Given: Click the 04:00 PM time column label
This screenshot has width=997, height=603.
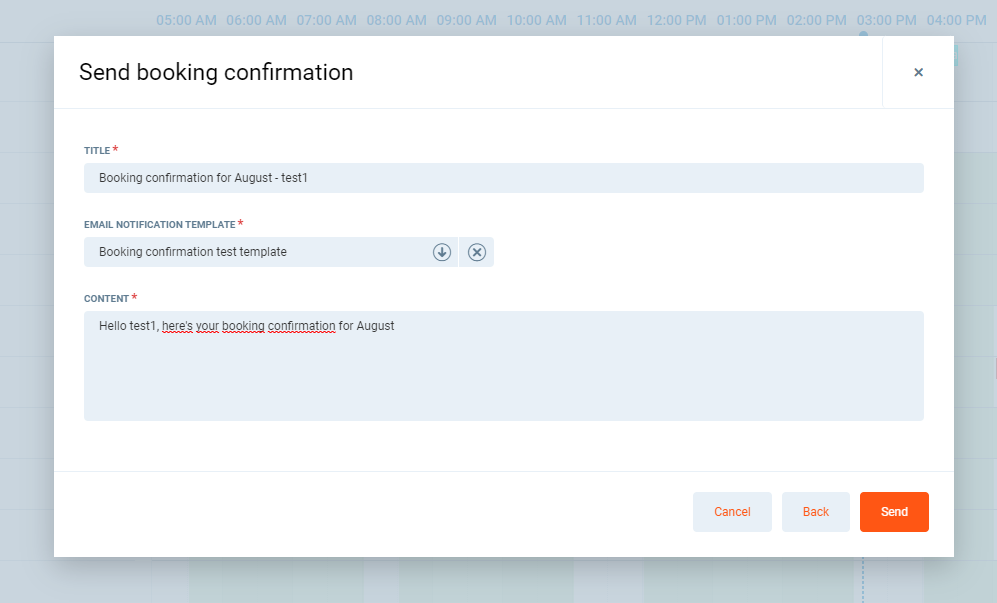Looking at the screenshot, I should point(957,20).
